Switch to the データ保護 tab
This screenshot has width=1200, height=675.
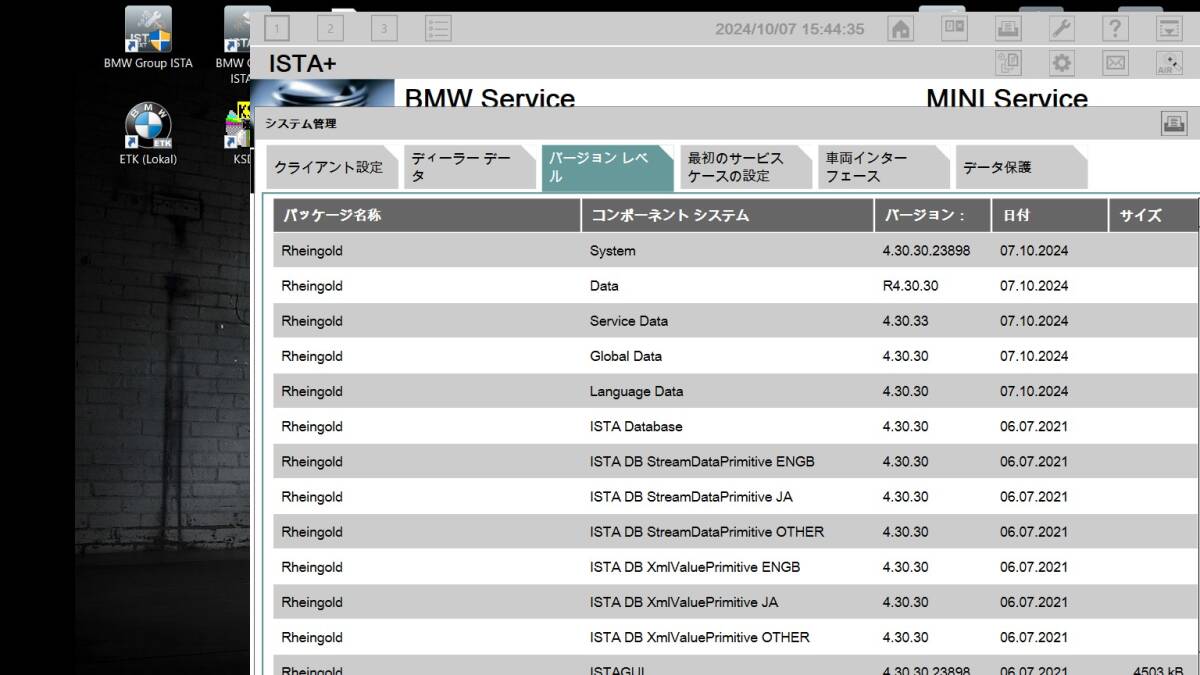click(x=1020, y=167)
